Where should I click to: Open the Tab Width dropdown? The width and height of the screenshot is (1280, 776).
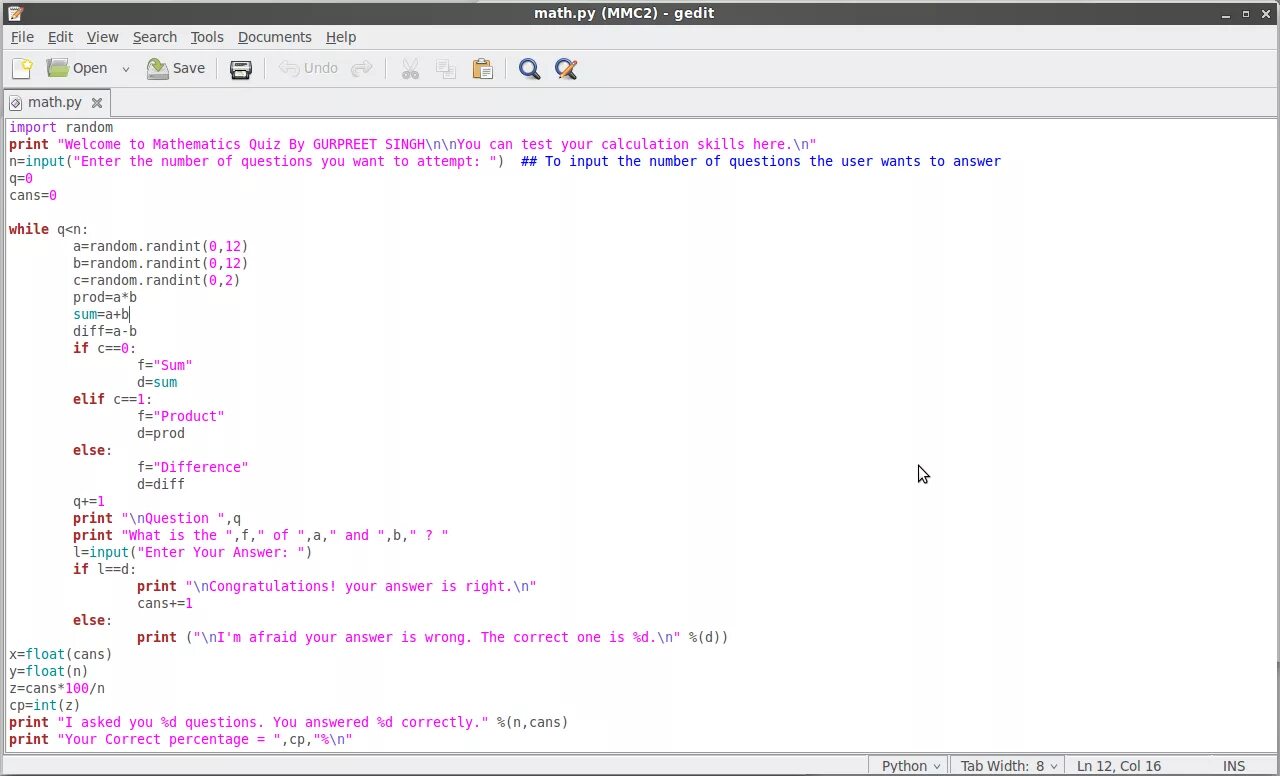tap(1006, 765)
